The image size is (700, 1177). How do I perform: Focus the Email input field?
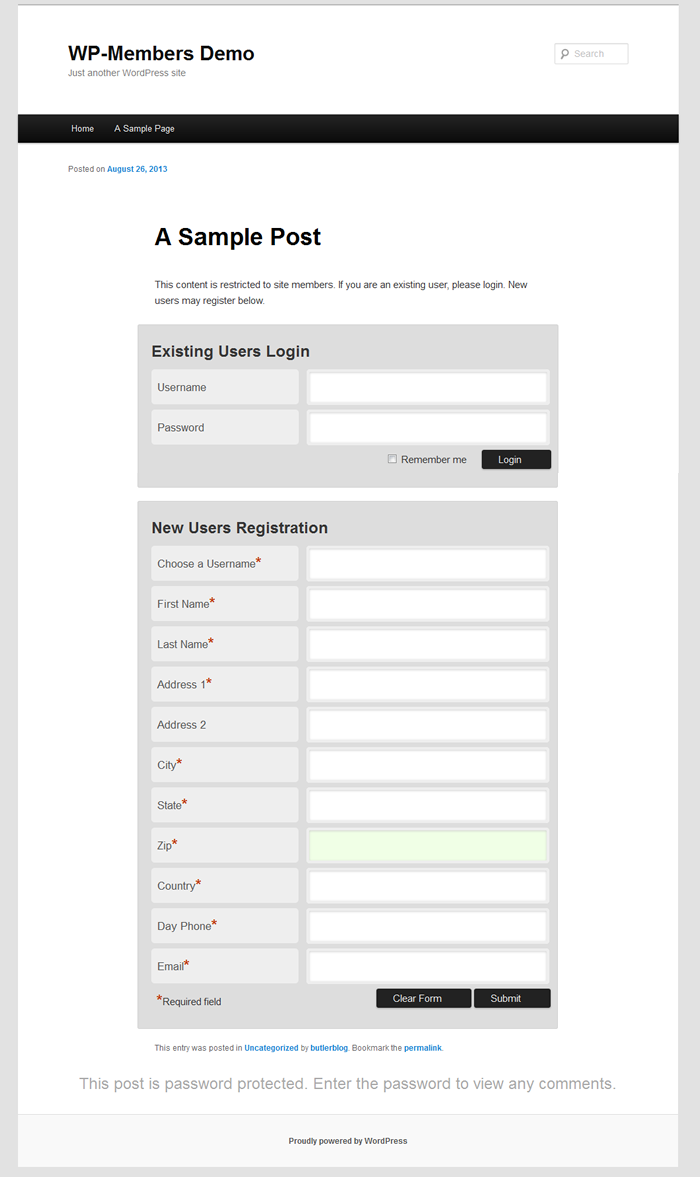pyautogui.click(x=428, y=967)
